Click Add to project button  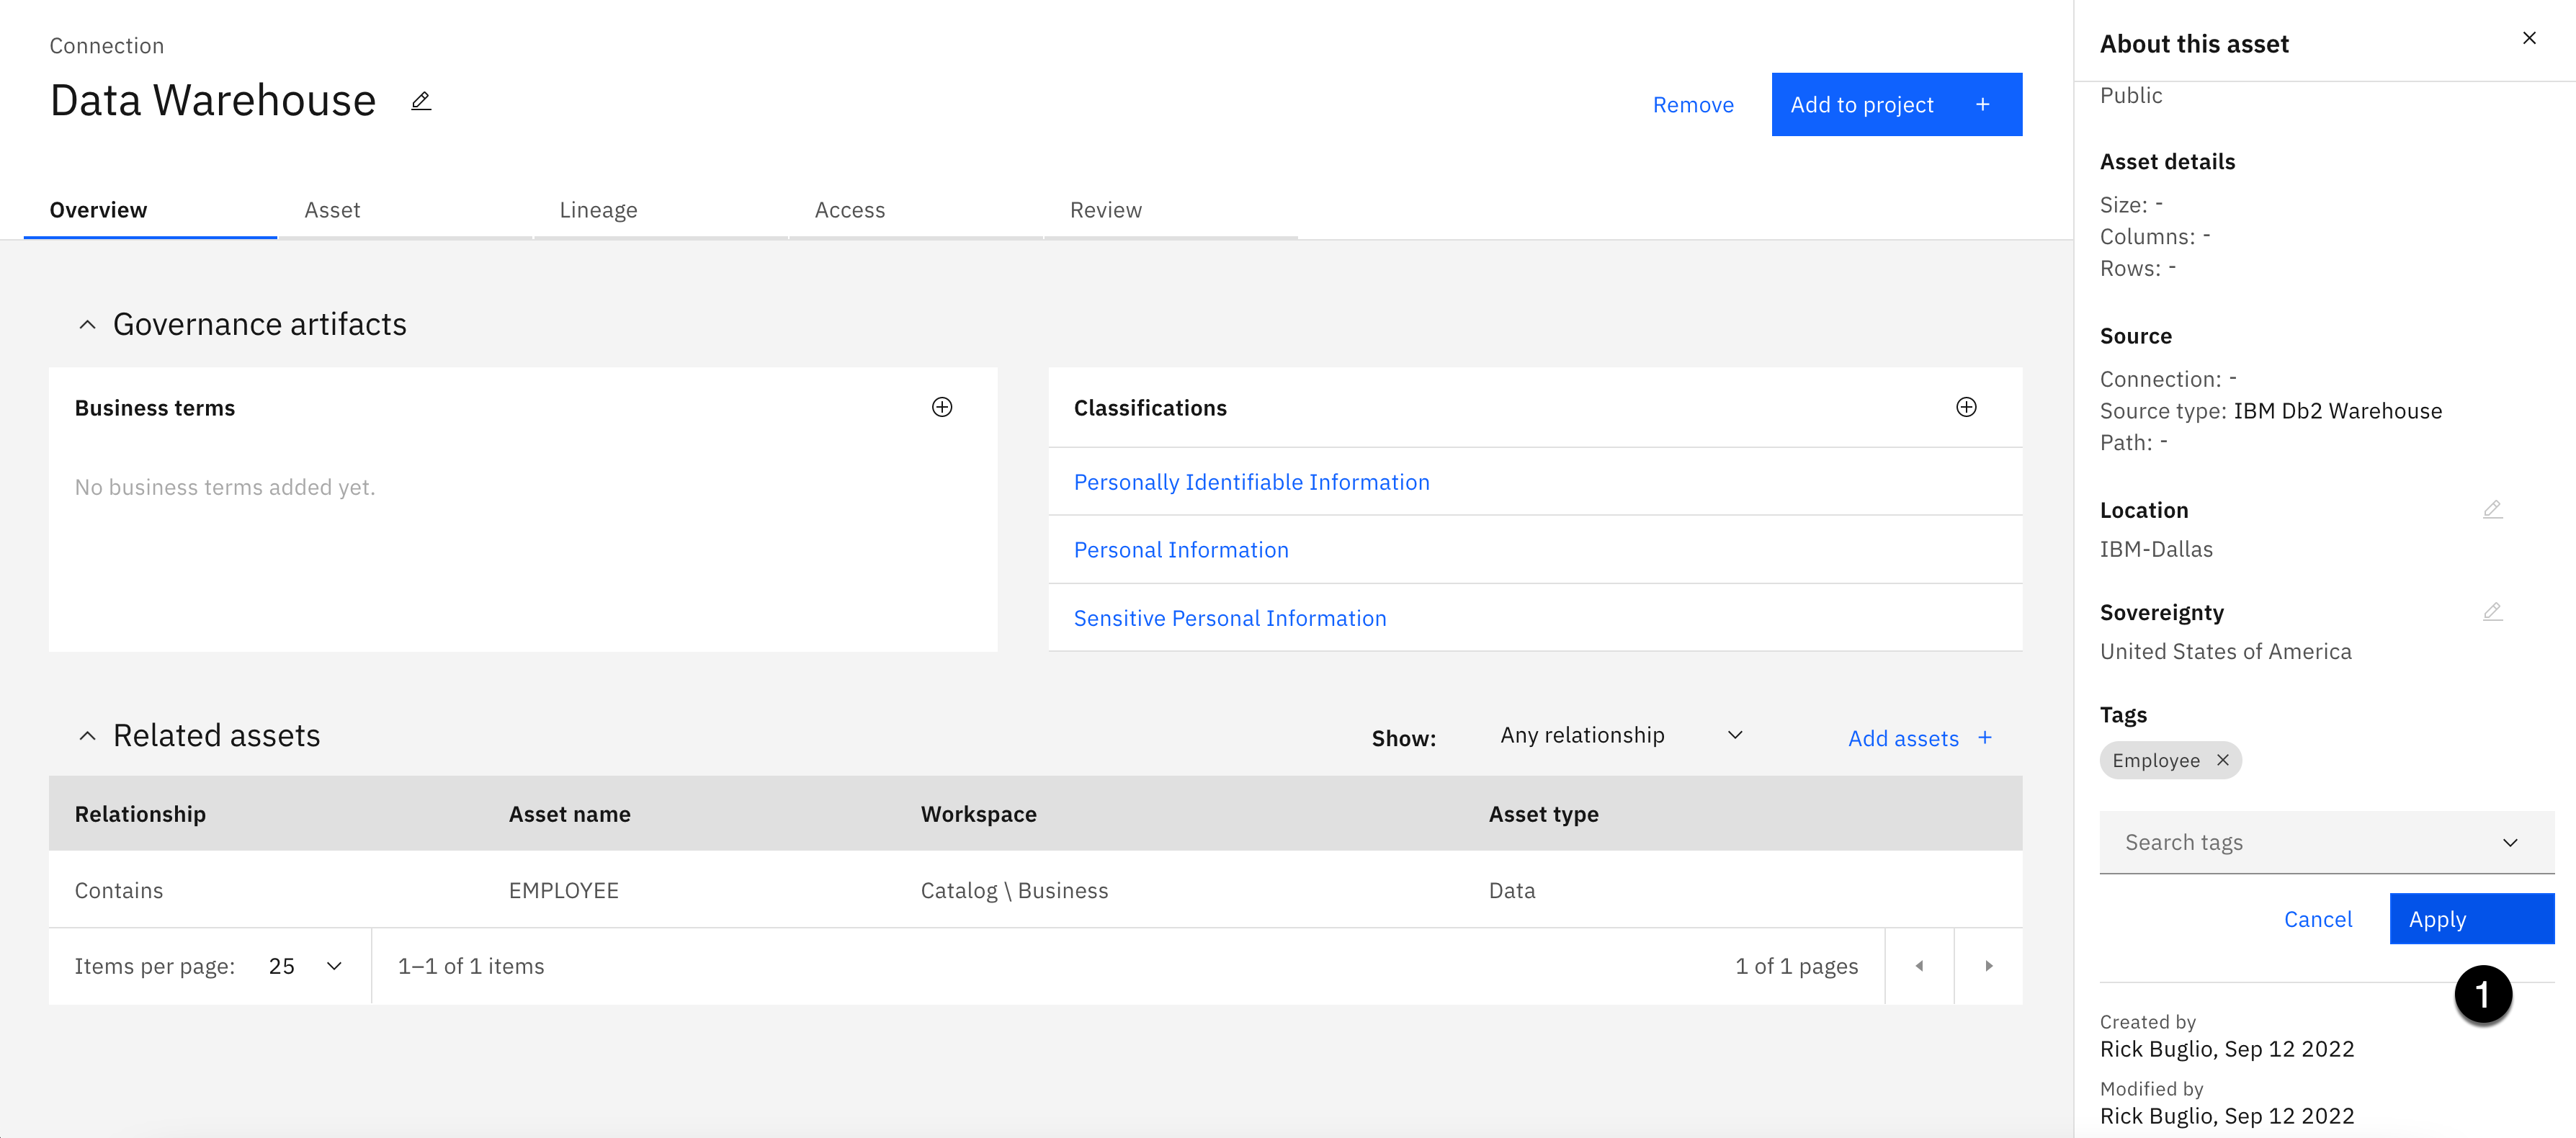click(1895, 104)
